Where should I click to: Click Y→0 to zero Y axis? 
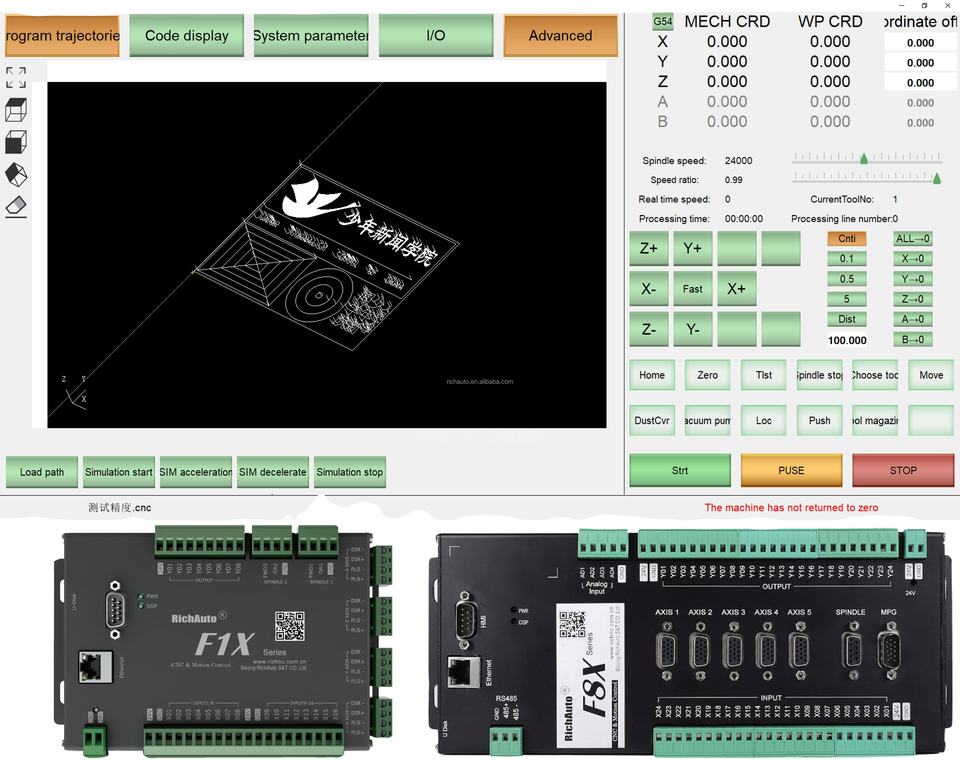click(913, 279)
